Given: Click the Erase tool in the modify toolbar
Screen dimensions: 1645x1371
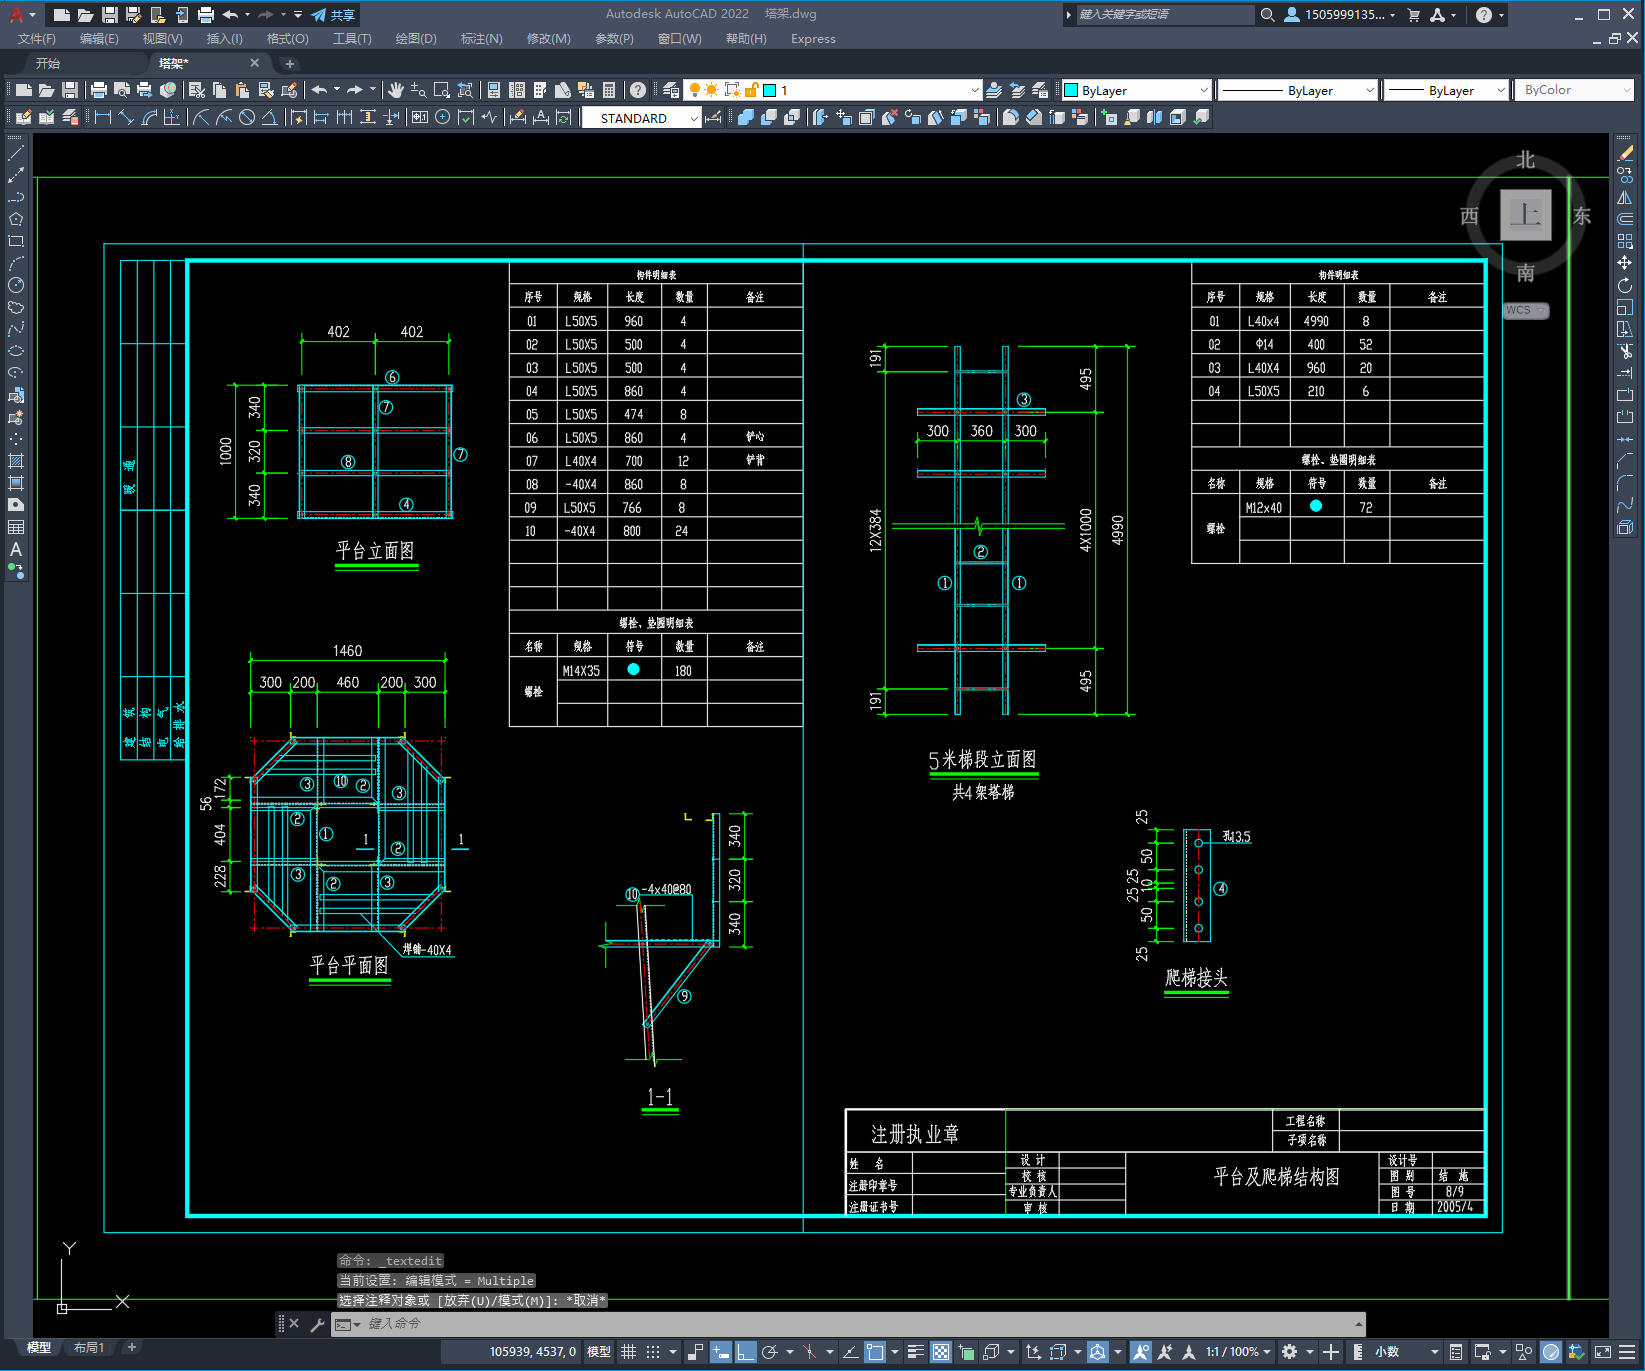Looking at the screenshot, I should tap(1625, 153).
